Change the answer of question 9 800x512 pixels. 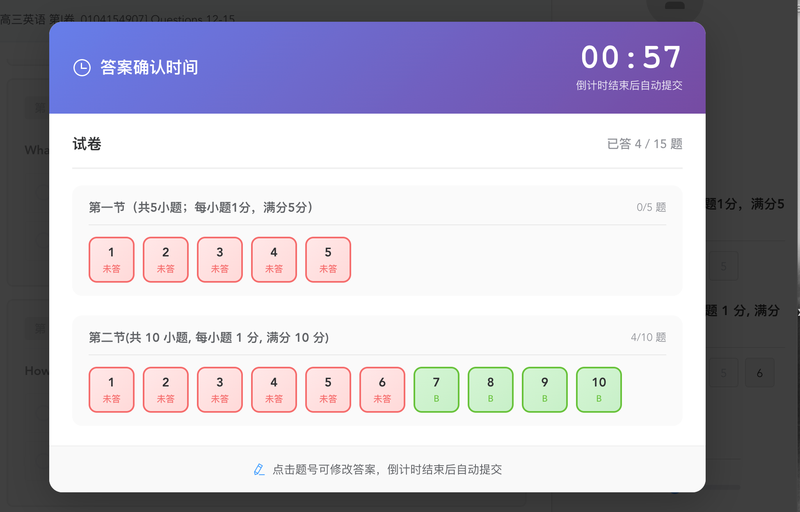click(x=544, y=390)
